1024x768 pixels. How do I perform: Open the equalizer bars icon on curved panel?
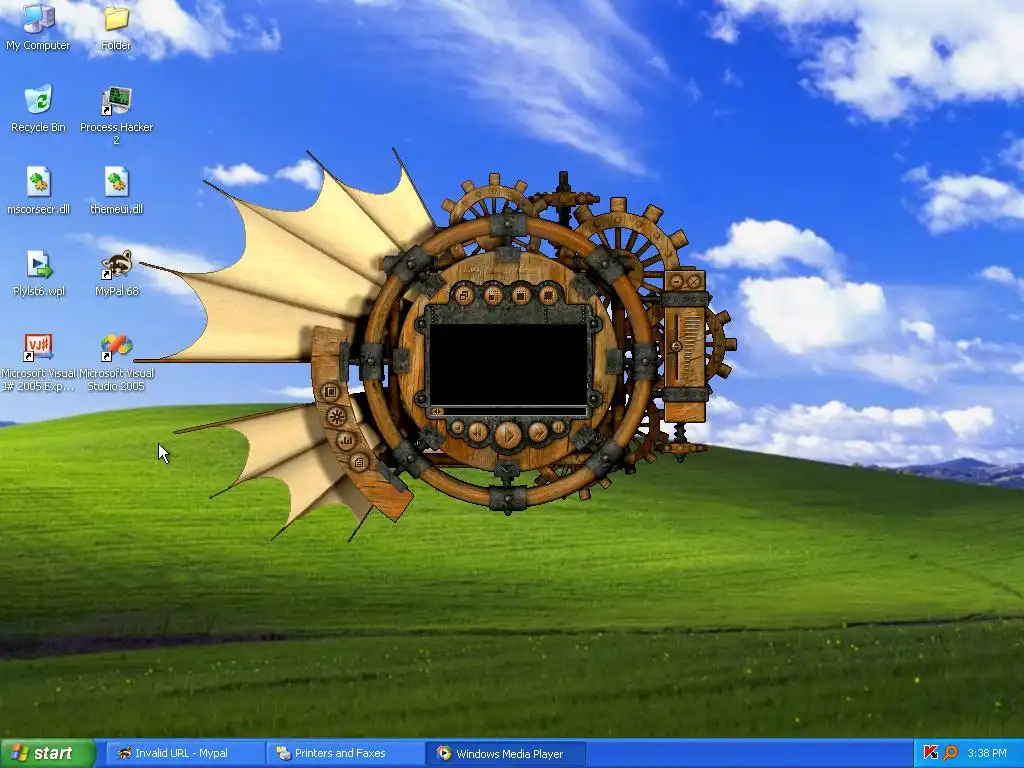pyautogui.click(x=346, y=441)
